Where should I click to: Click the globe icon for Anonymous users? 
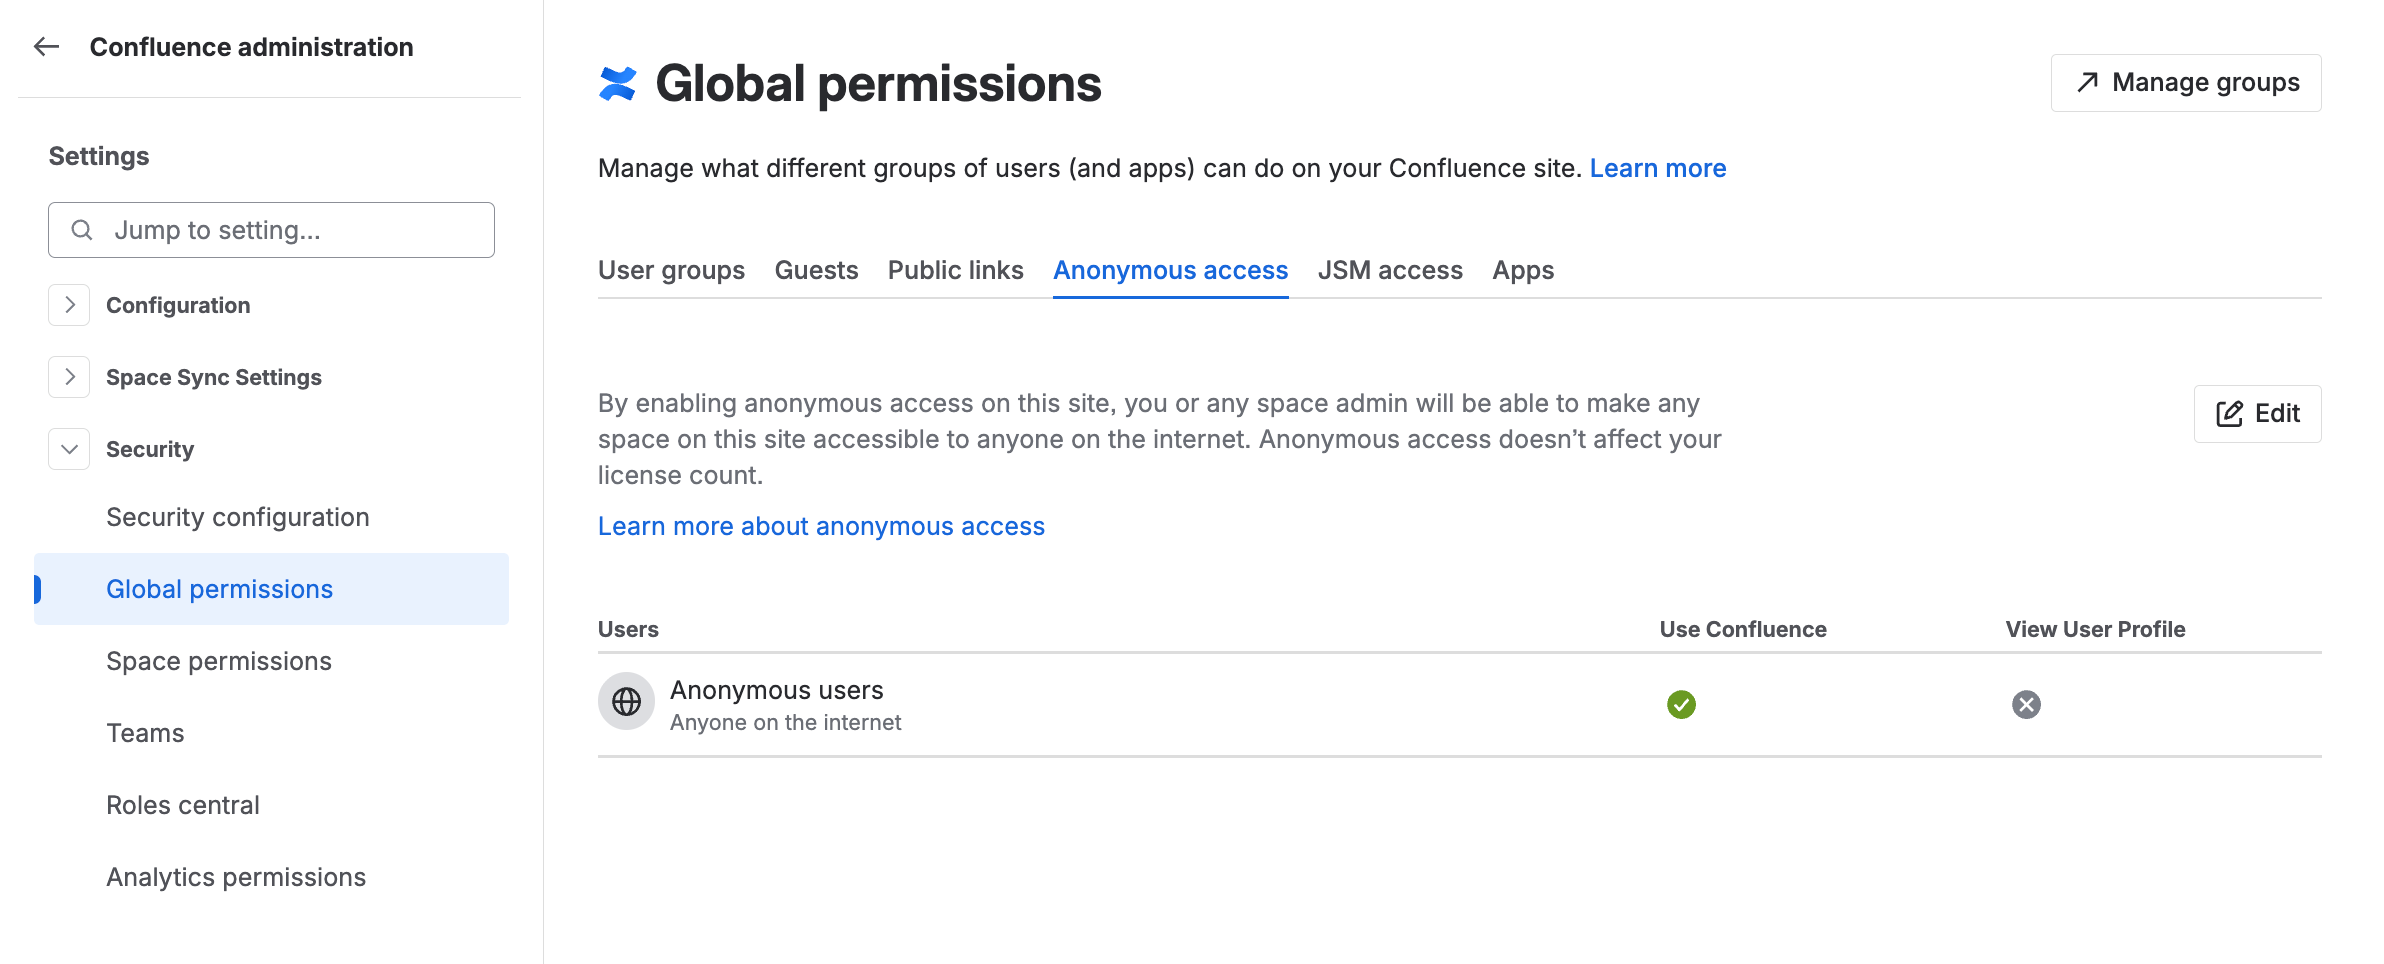point(626,702)
